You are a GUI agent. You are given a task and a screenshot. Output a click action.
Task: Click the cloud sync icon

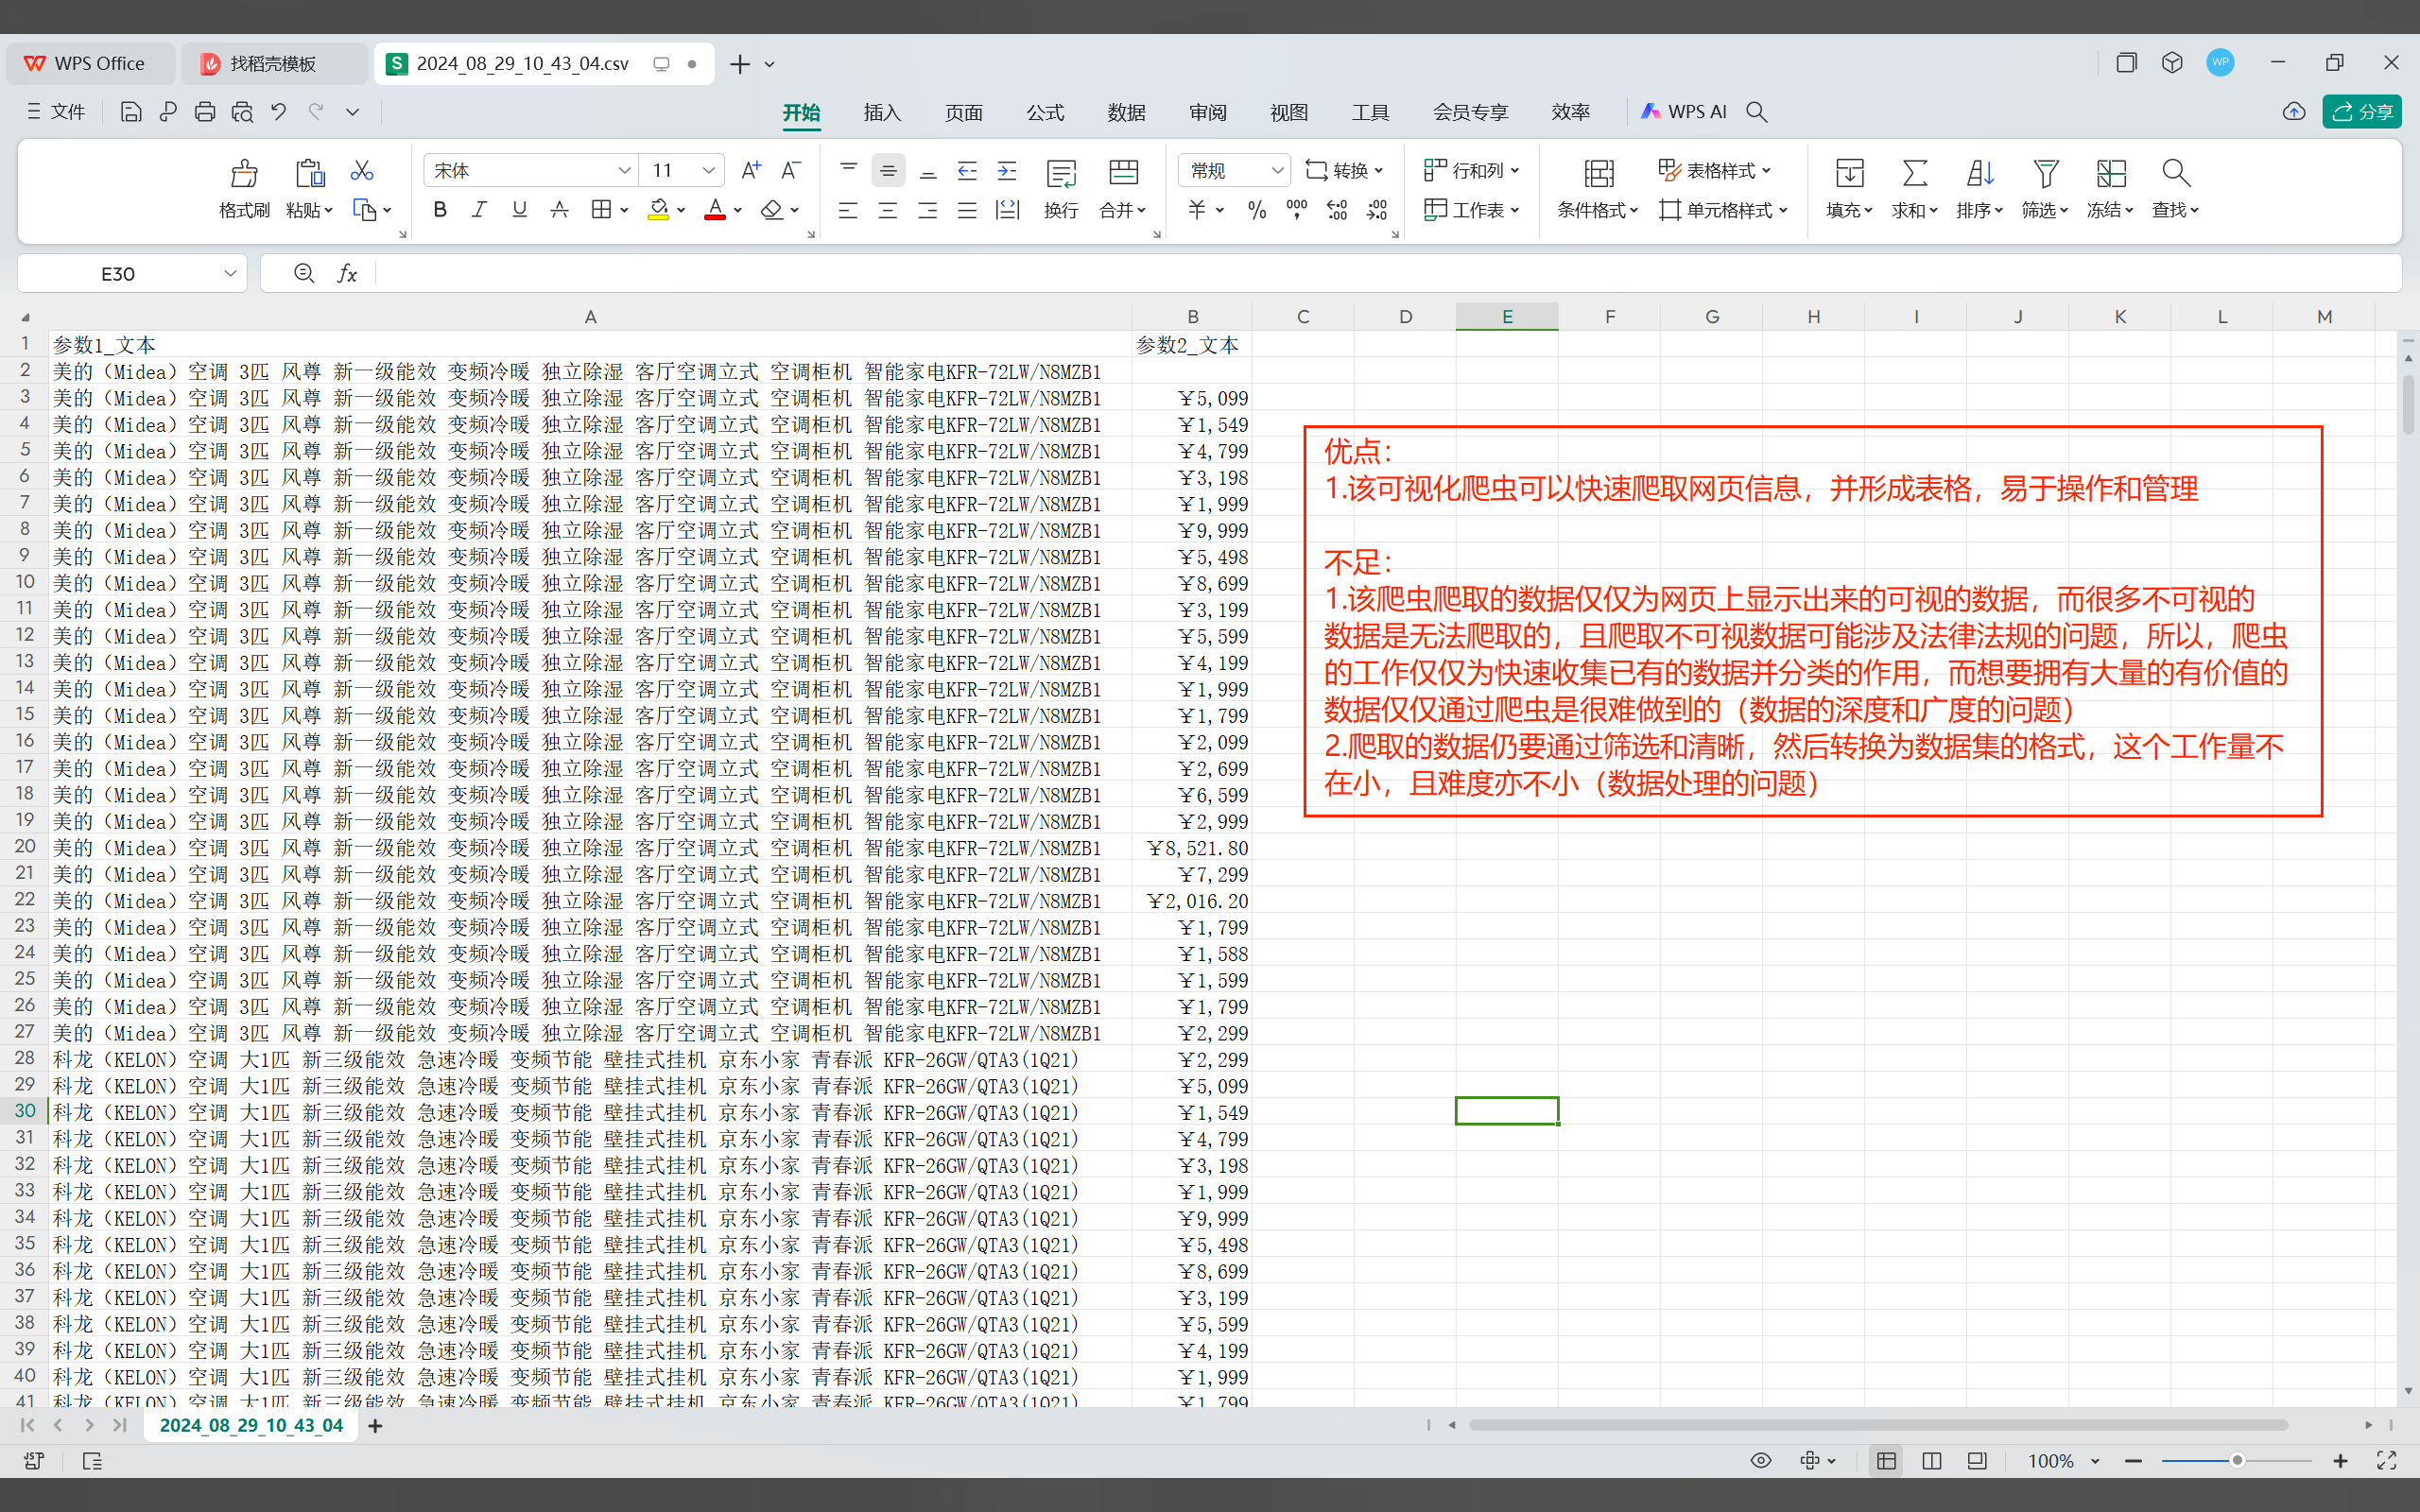[2294, 112]
